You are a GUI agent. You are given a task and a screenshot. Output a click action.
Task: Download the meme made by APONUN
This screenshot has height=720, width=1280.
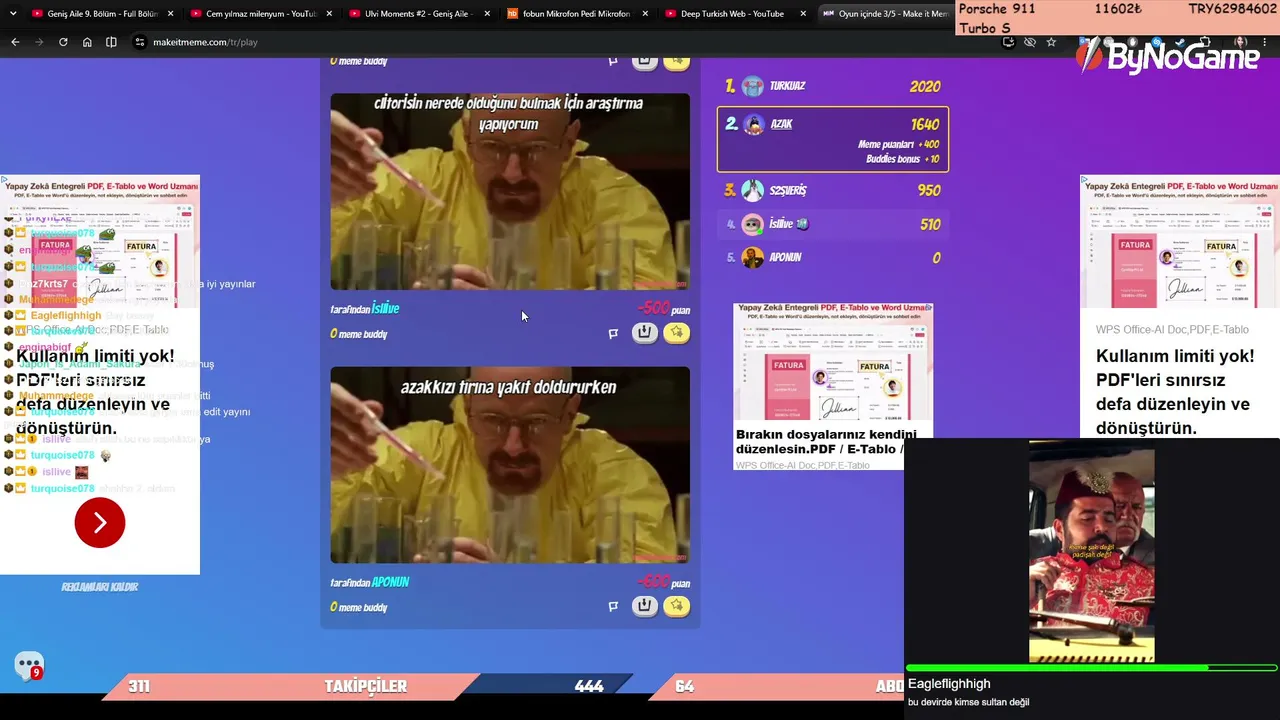[x=645, y=606]
